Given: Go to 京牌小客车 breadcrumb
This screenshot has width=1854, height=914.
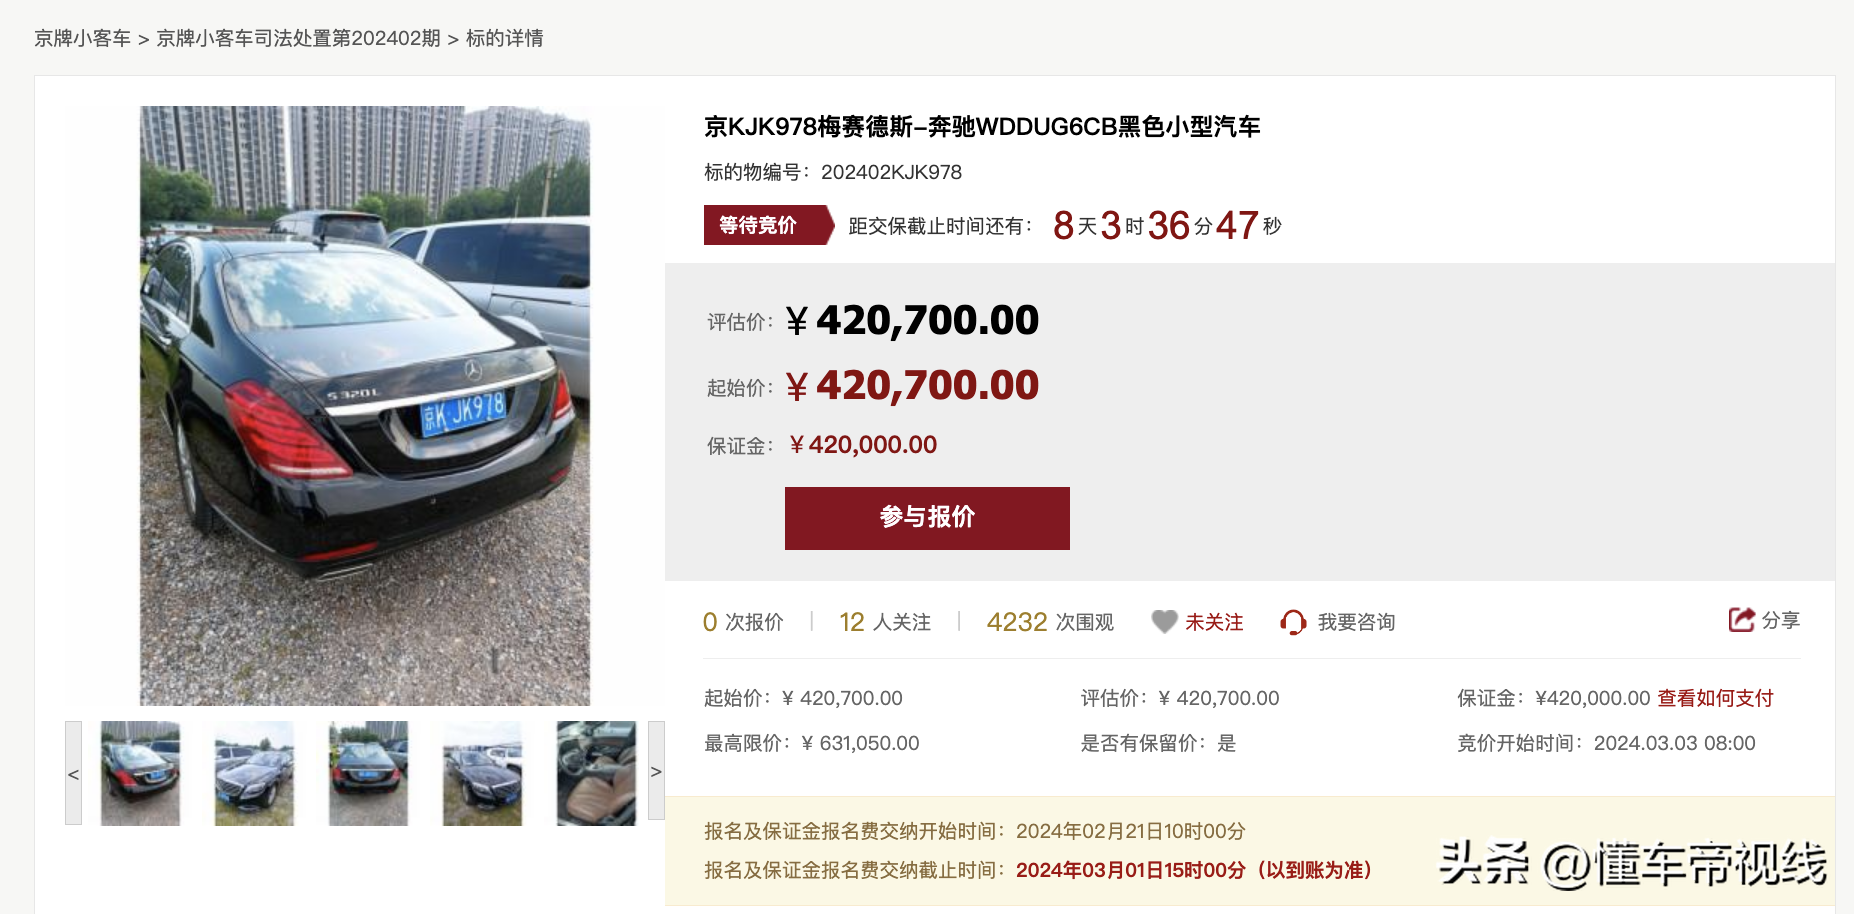Looking at the screenshot, I should point(83,38).
